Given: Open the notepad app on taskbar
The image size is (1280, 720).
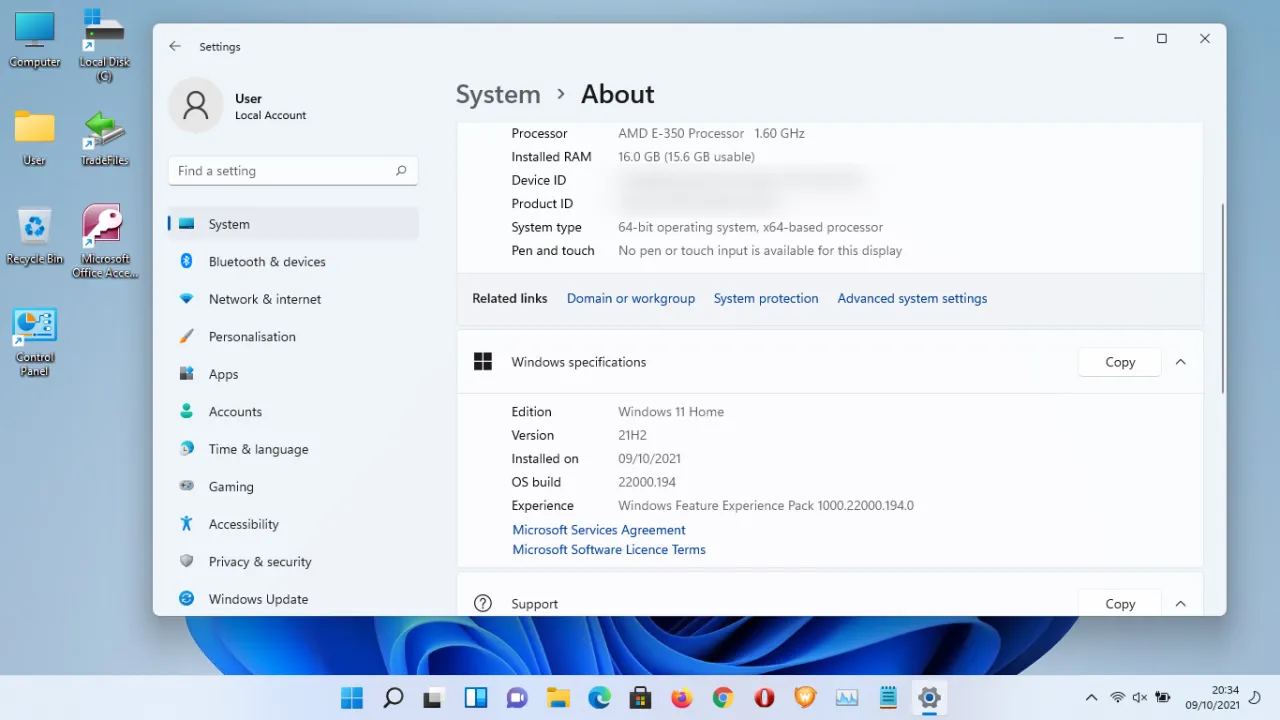Looking at the screenshot, I should (888, 698).
